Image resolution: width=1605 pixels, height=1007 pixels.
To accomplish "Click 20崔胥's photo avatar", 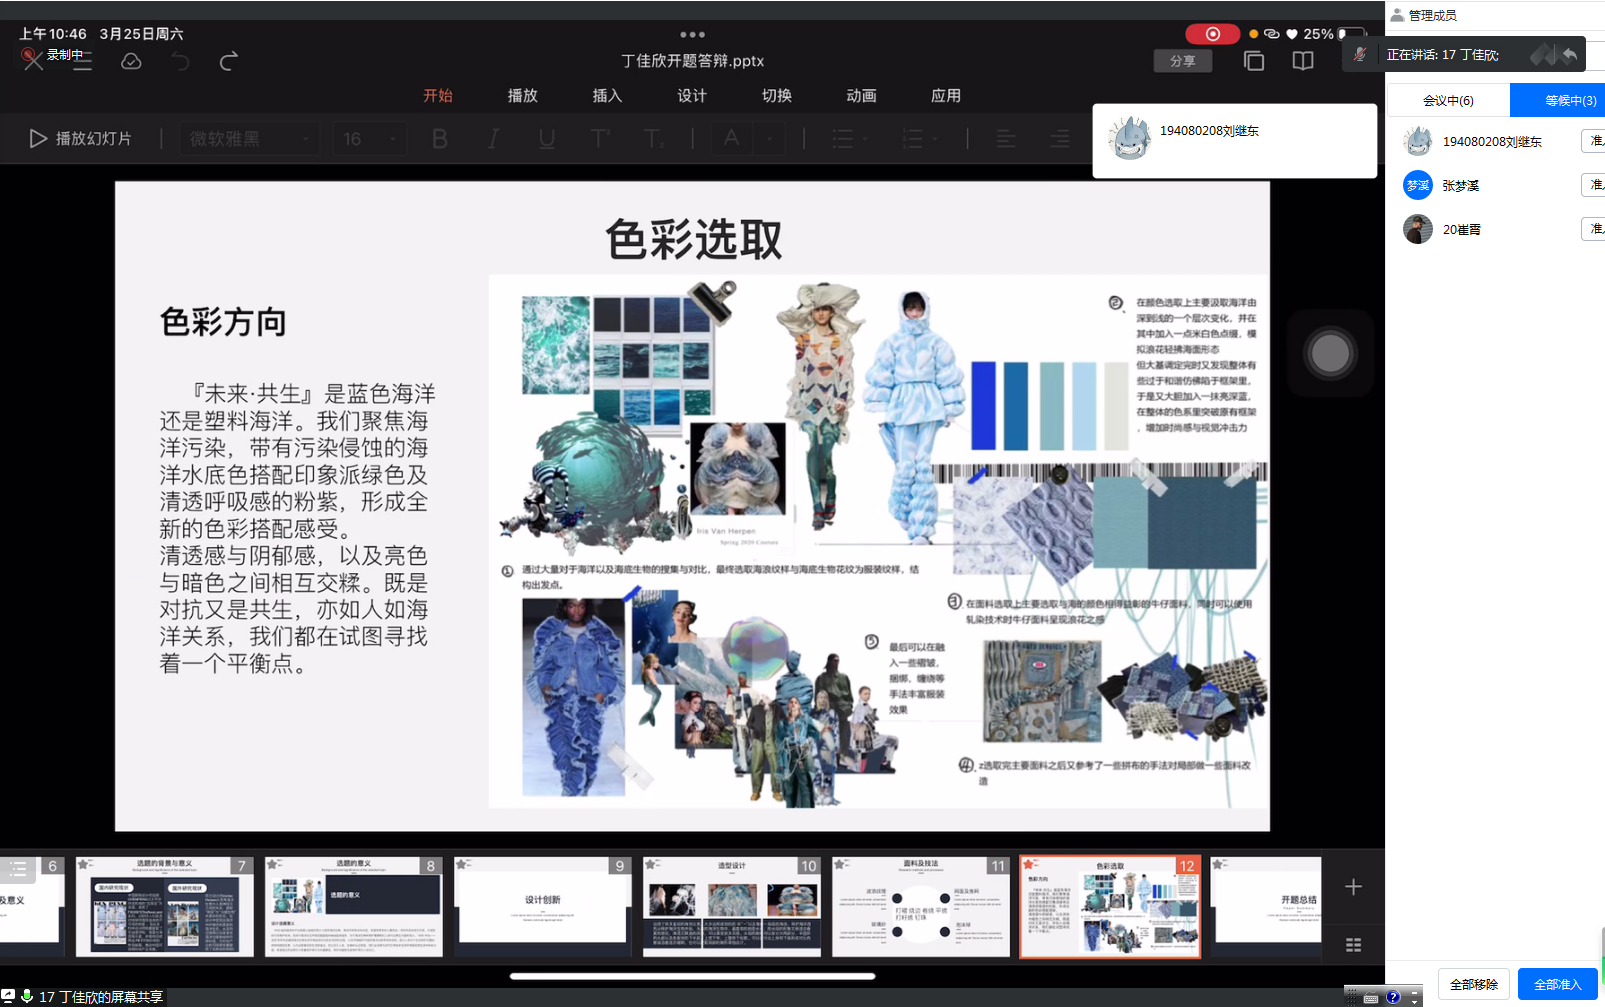I will click(1418, 229).
